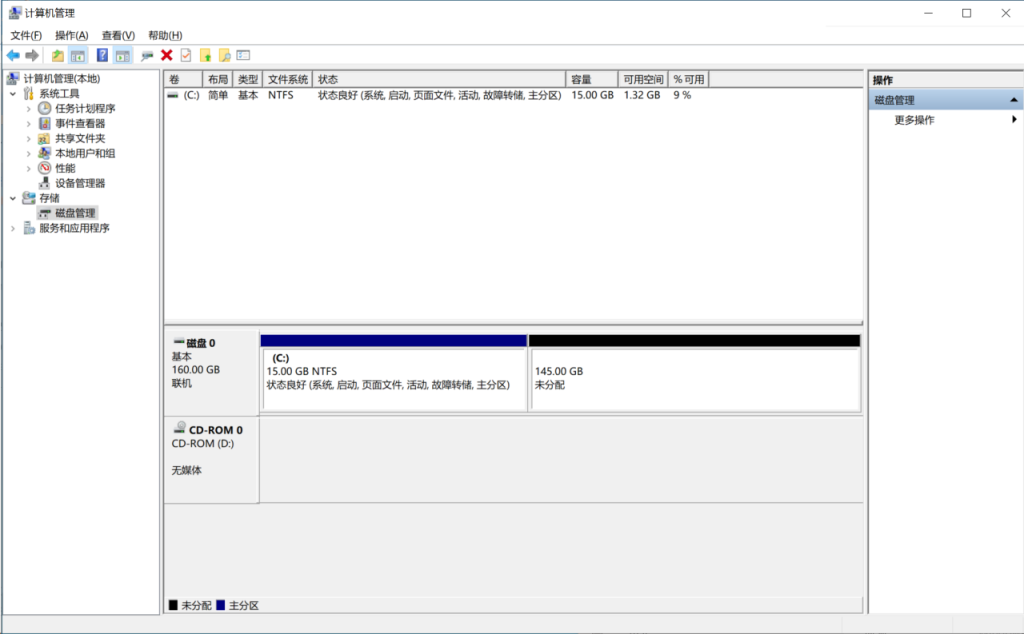The height and width of the screenshot is (634, 1024).
Task: Click the folder with magnifier toolbar icon
Action: pyautogui.click(x=226, y=54)
